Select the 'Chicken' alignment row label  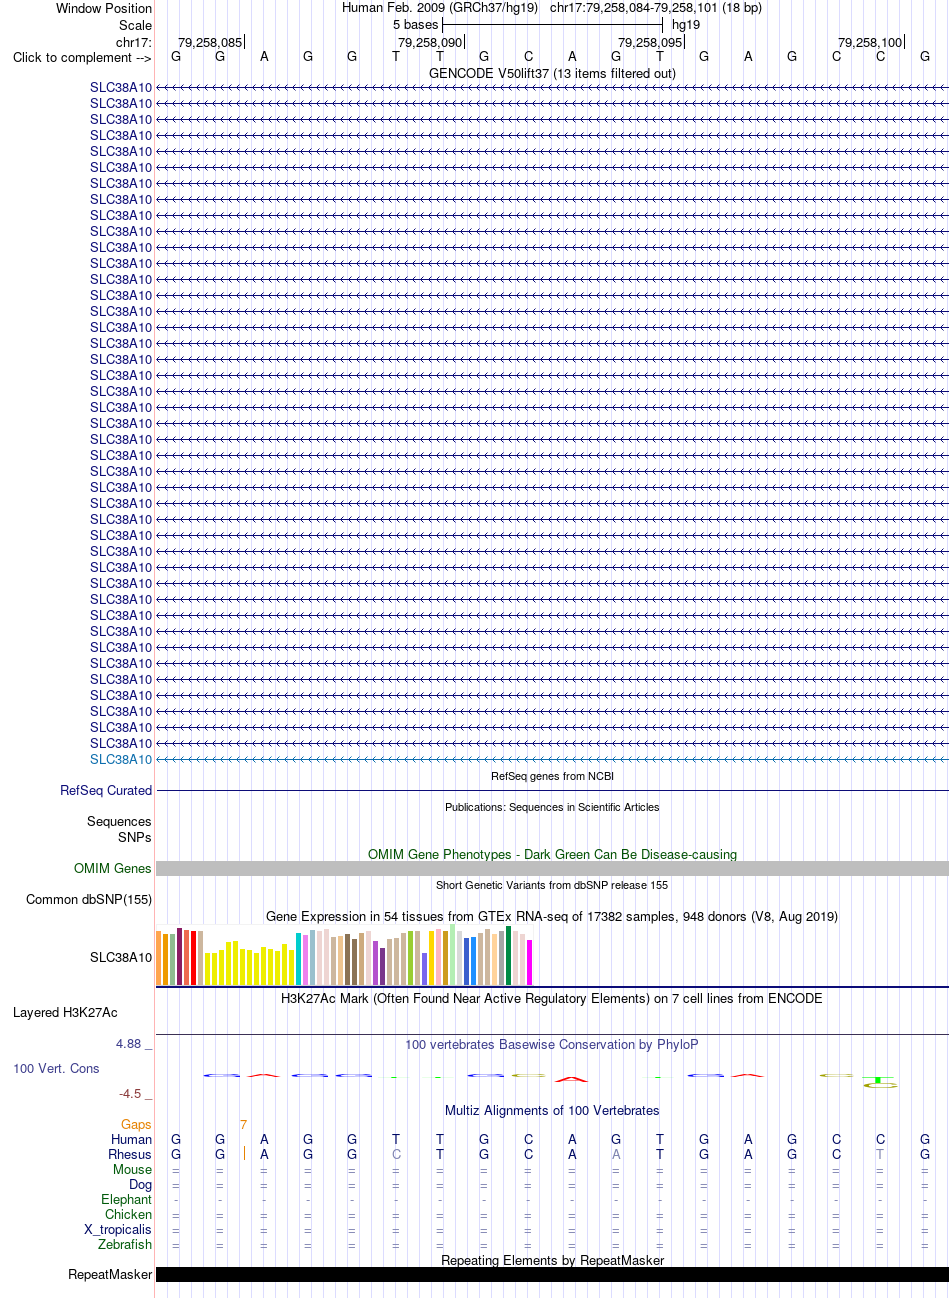tap(129, 1214)
